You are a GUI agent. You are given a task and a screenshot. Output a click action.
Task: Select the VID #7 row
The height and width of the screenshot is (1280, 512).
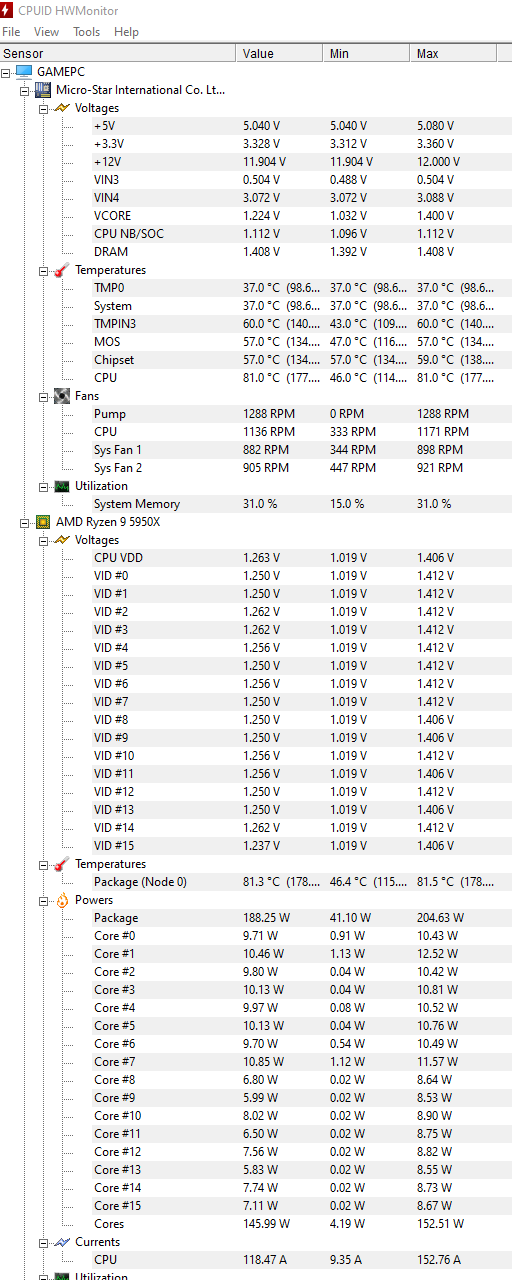point(301,702)
